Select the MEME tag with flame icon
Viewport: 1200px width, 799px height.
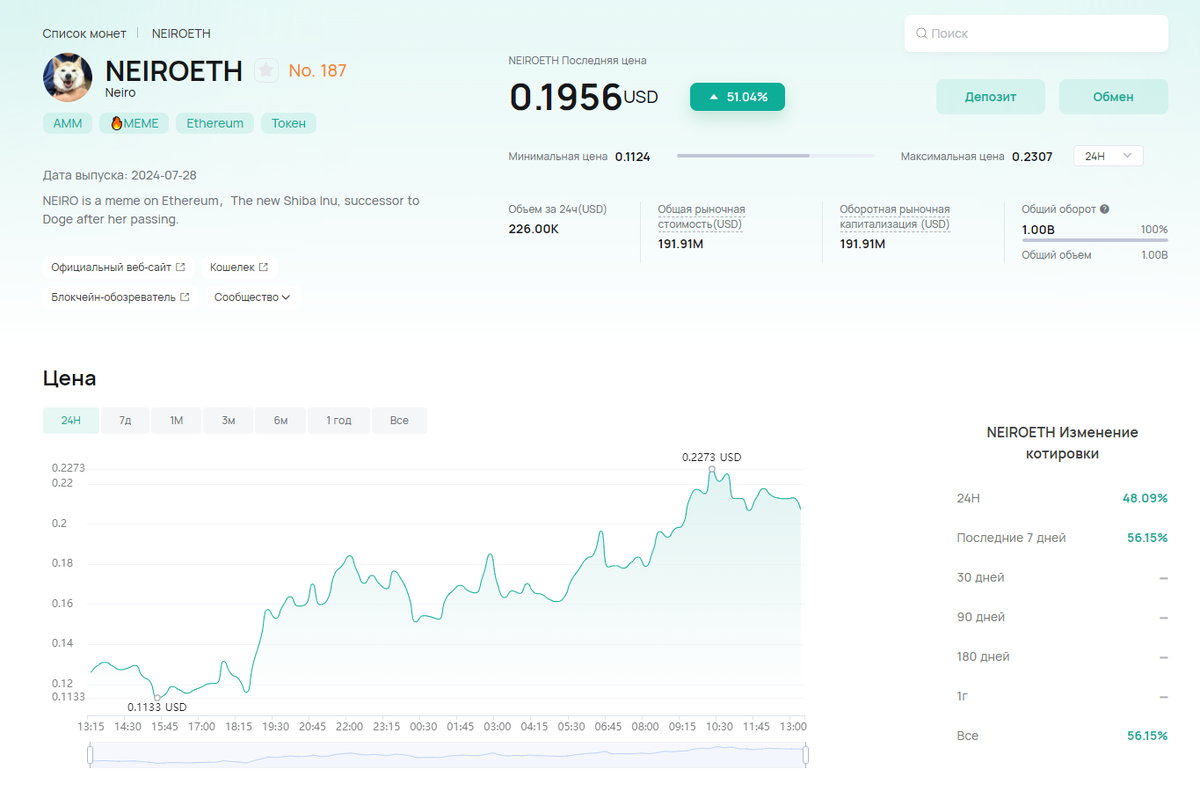tap(134, 123)
